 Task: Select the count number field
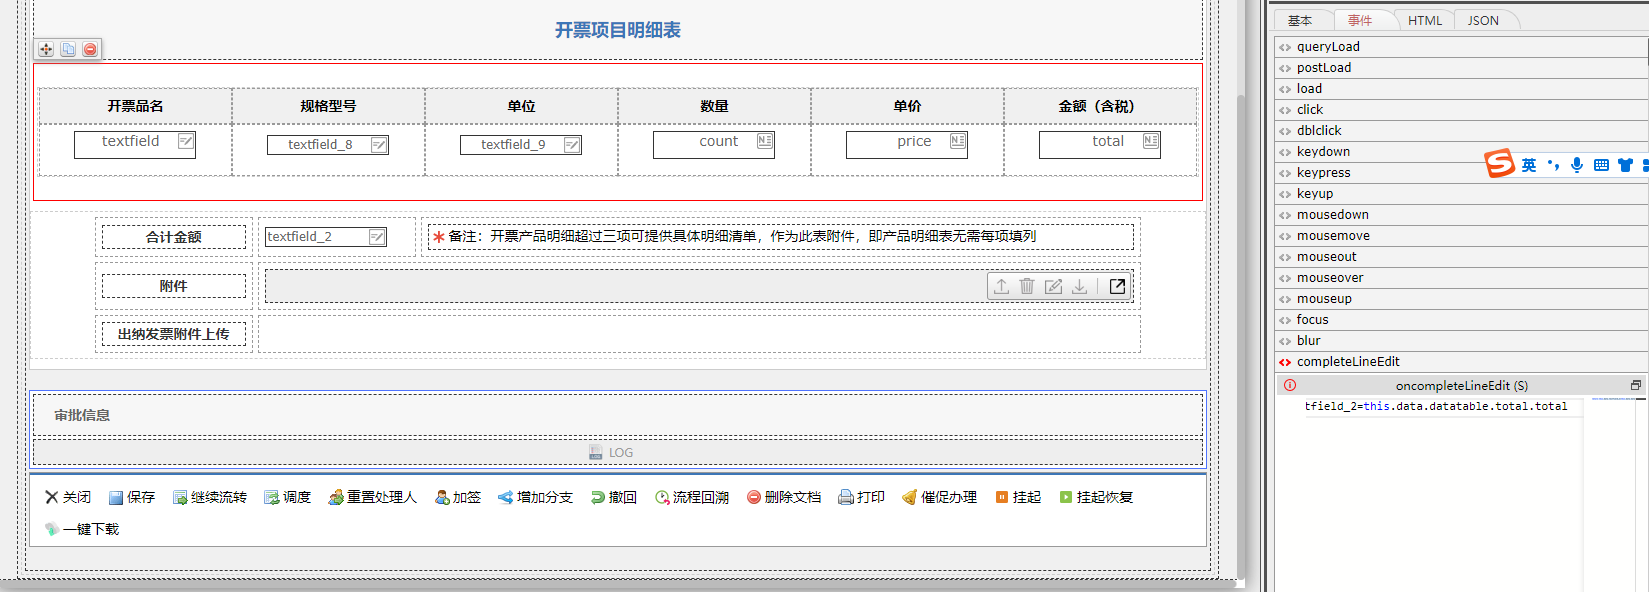(714, 144)
